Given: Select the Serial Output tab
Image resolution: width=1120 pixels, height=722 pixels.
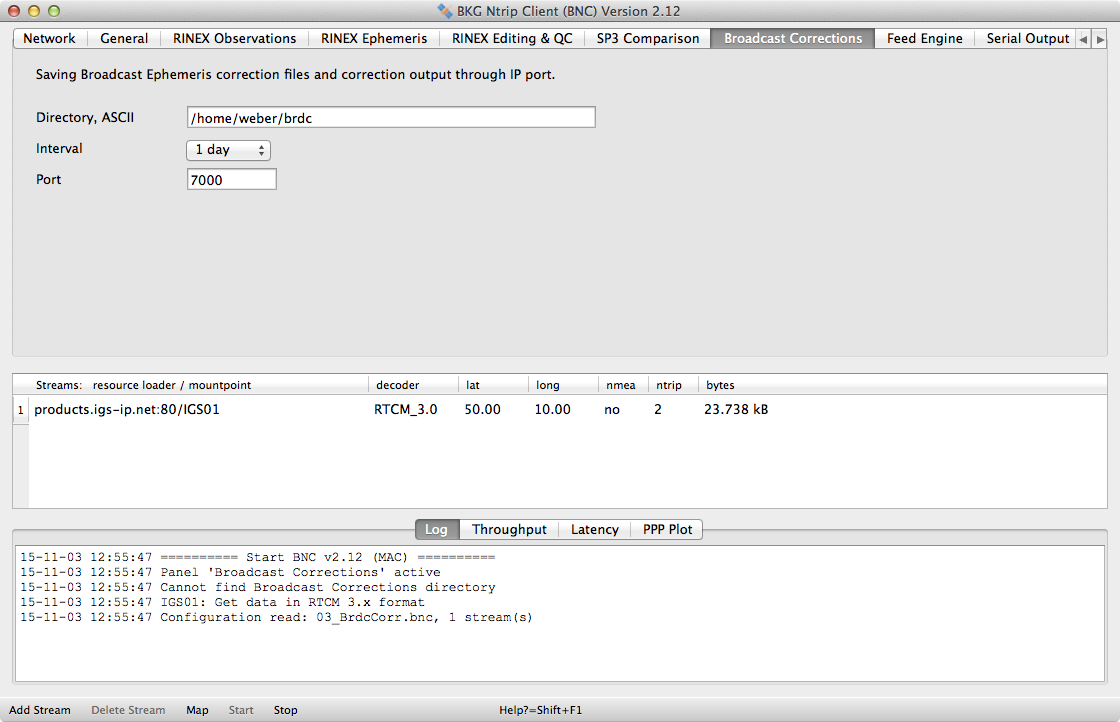Looking at the screenshot, I should coord(1027,39).
